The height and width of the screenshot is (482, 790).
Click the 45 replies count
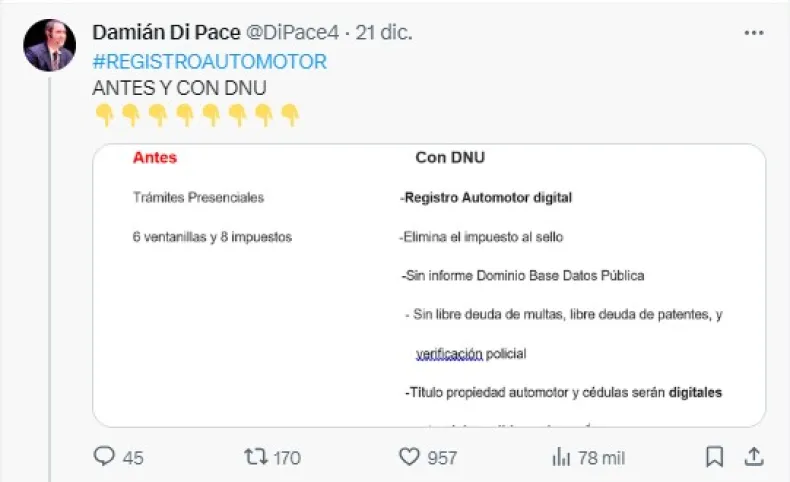tap(132, 458)
